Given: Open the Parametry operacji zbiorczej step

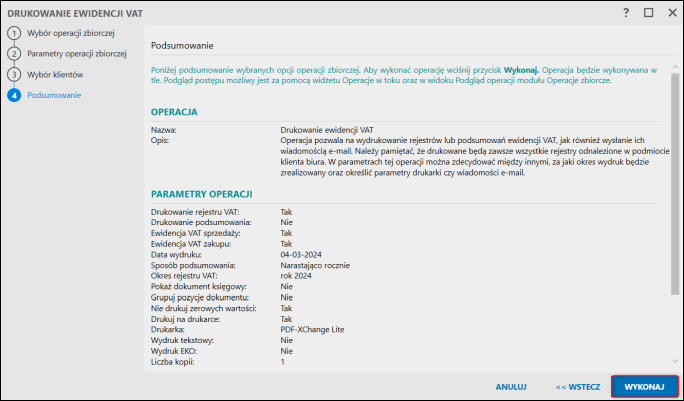Looking at the screenshot, I should click(x=77, y=53).
